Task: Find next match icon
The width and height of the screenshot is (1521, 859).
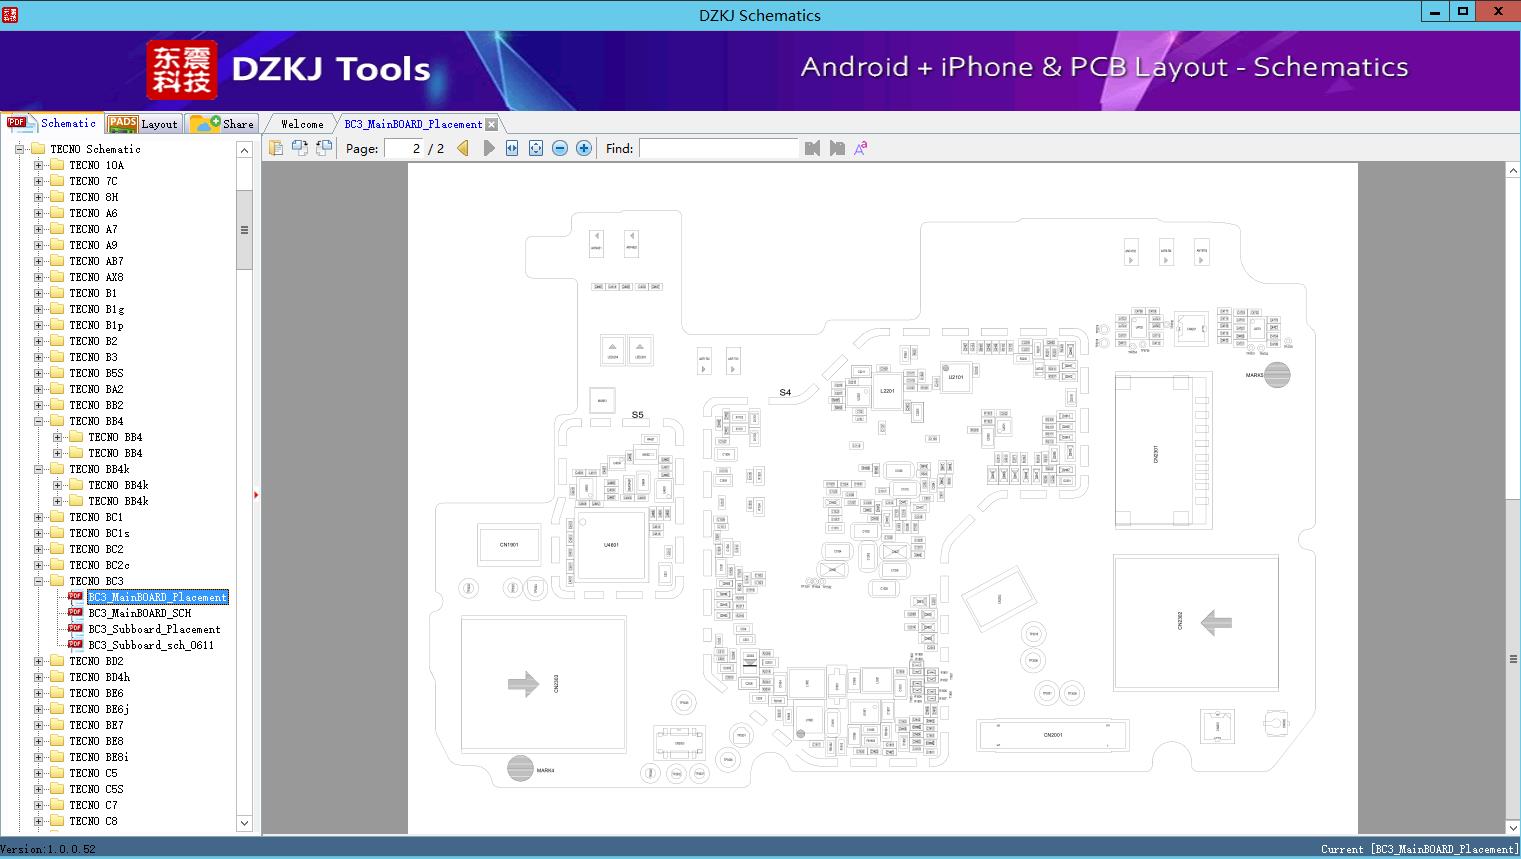Action: 837,148
